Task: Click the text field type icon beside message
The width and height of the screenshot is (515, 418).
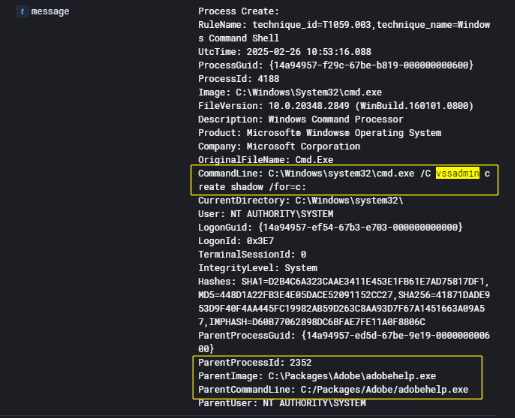Action: pyautogui.click(x=22, y=12)
